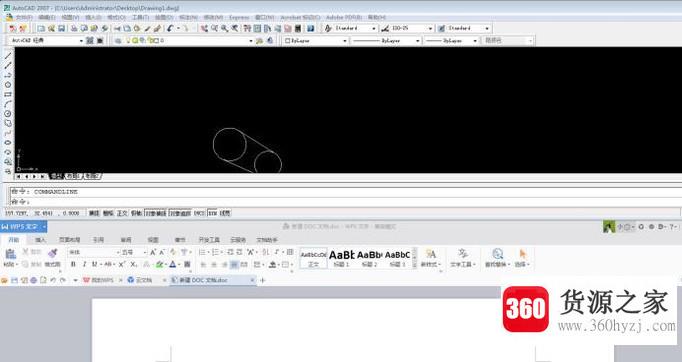Click into the WPS blank document page
Image resolution: width=682 pixels, height=362 pixels.
click(x=352, y=330)
